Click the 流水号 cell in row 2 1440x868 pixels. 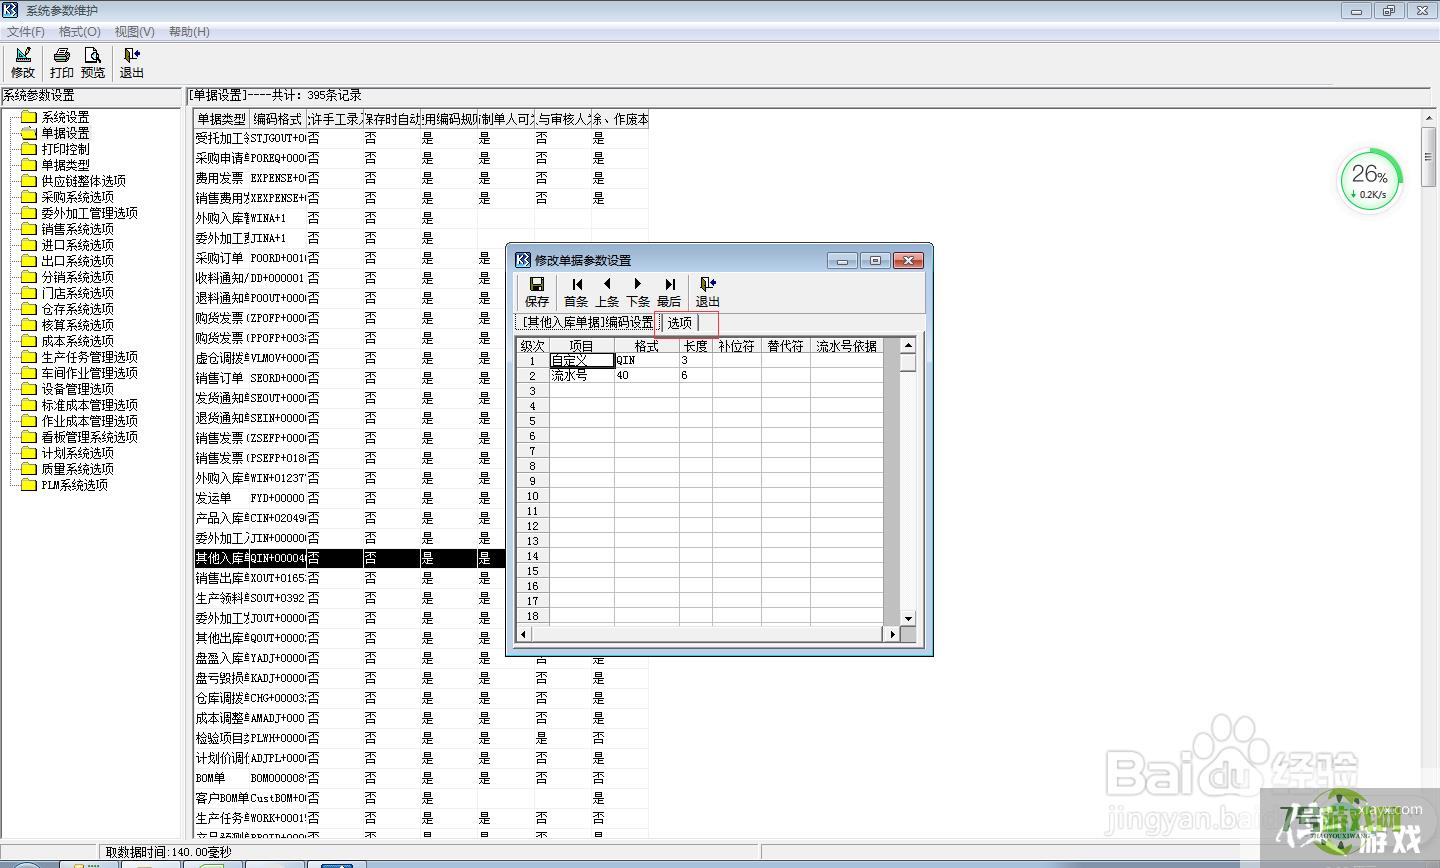[x=581, y=375]
